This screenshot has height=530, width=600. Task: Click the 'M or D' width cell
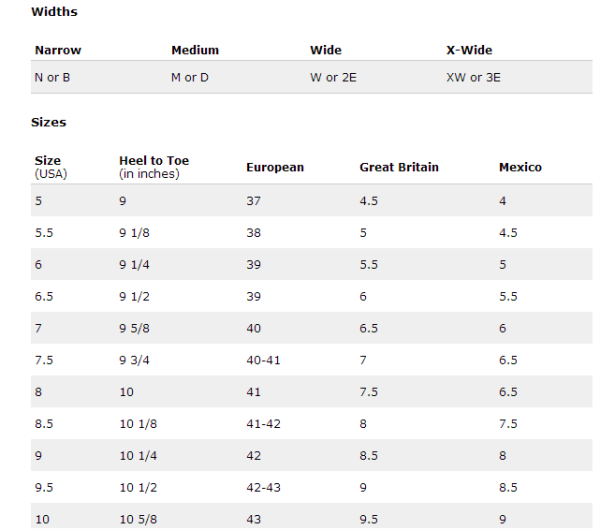[x=190, y=78]
